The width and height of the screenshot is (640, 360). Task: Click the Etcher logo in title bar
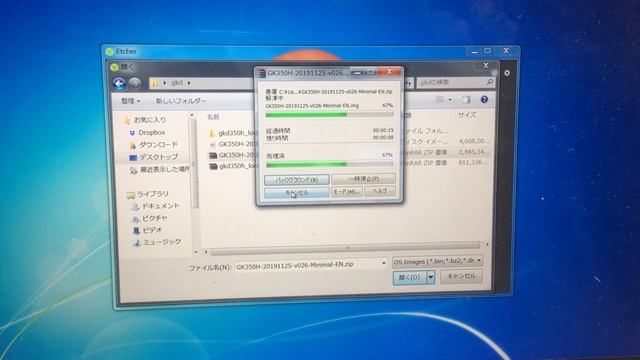click(x=109, y=51)
